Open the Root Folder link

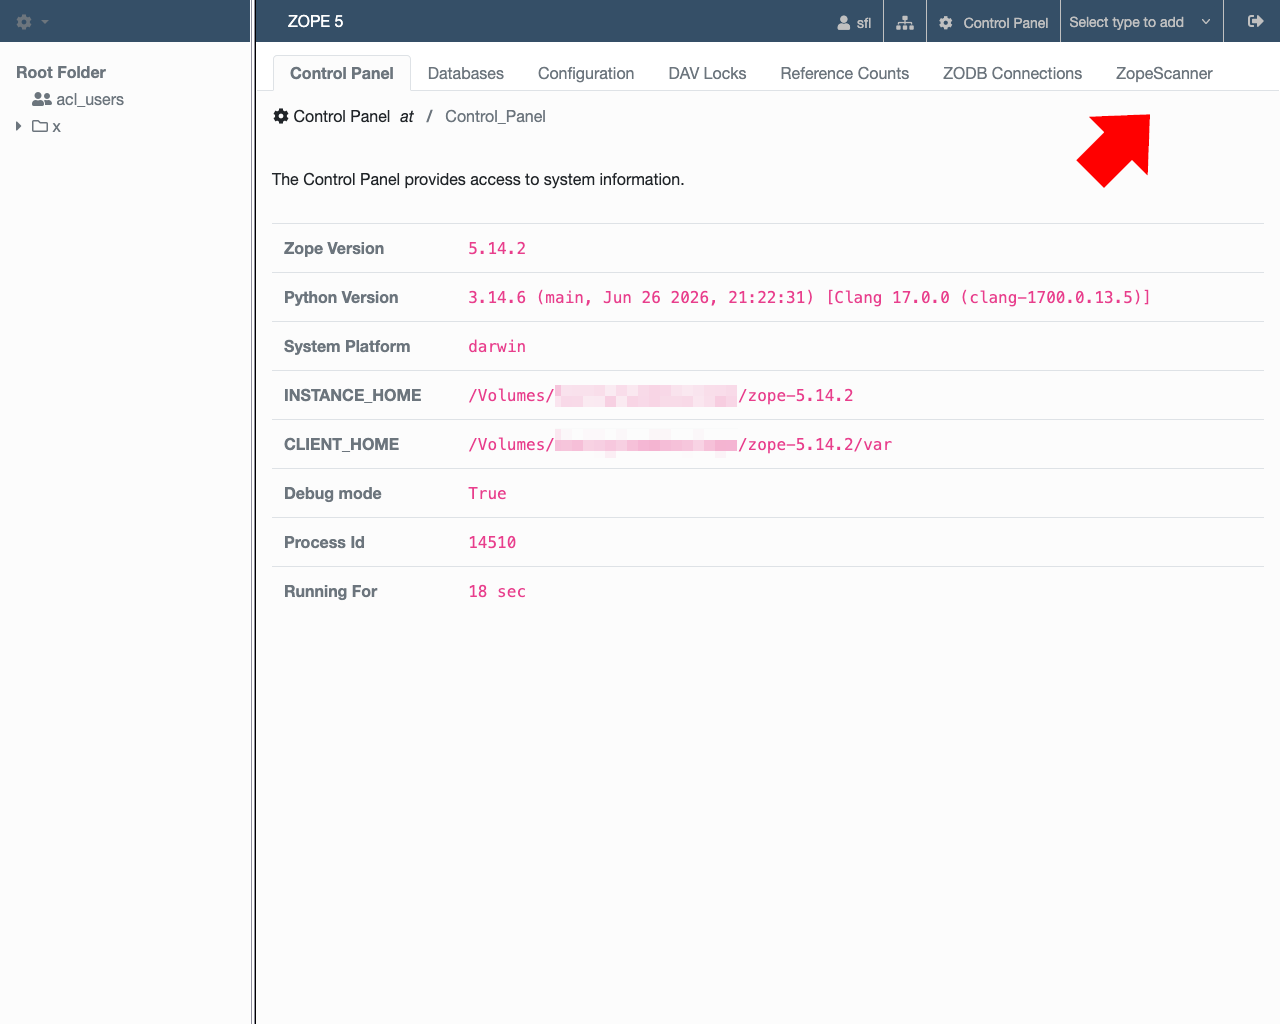tap(61, 72)
